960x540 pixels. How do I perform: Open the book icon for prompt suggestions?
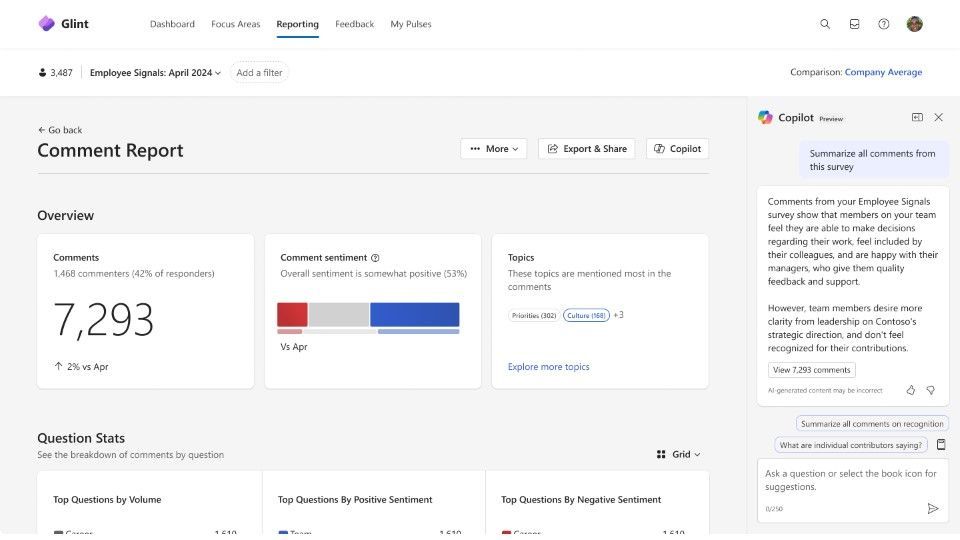(x=941, y=445)
